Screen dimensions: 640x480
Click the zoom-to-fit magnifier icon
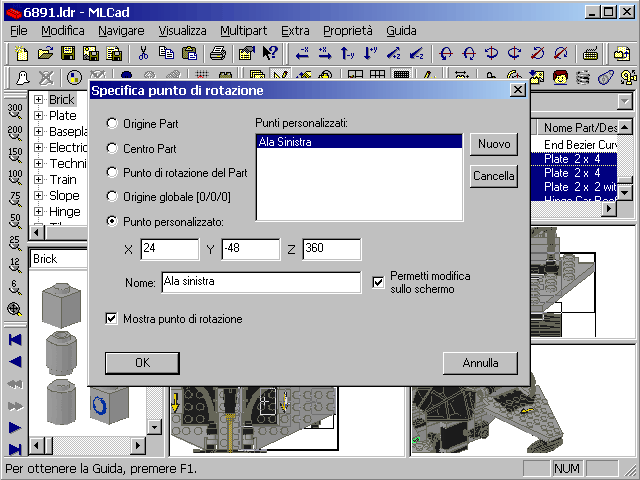click(x=15, y=309)
